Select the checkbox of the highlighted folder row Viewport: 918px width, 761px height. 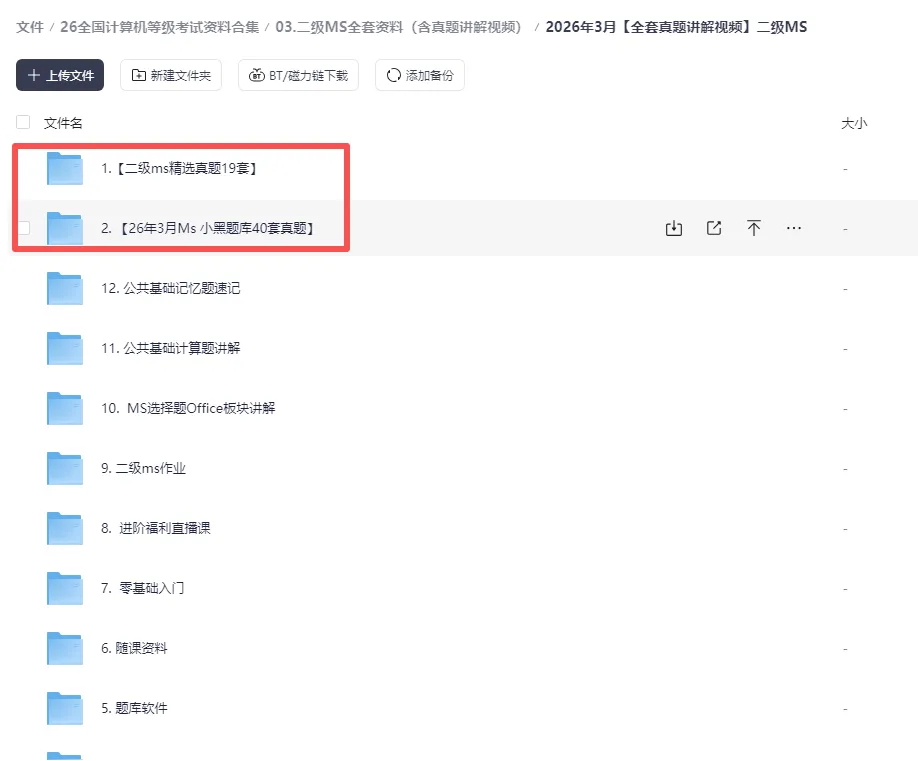[22, 228]
